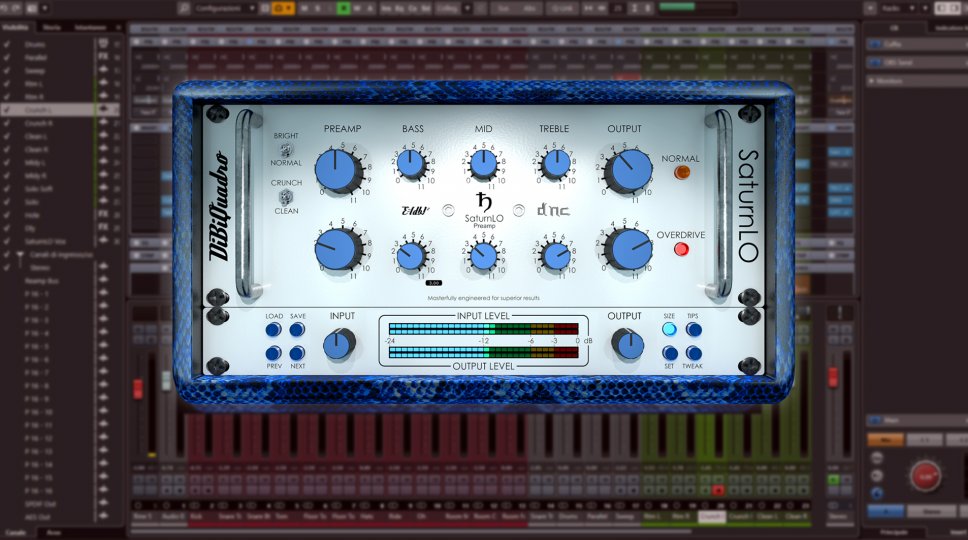Click the EdB logo on the faceplate
This screenshot has width=968, height=540.
click(x=414, y=210)
